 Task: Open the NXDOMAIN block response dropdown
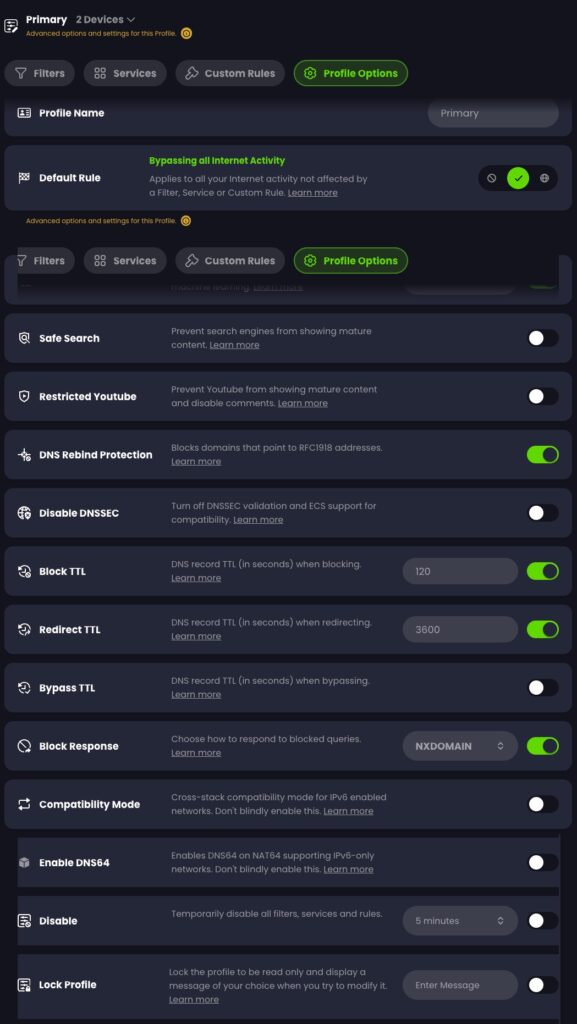coord(460,746)
